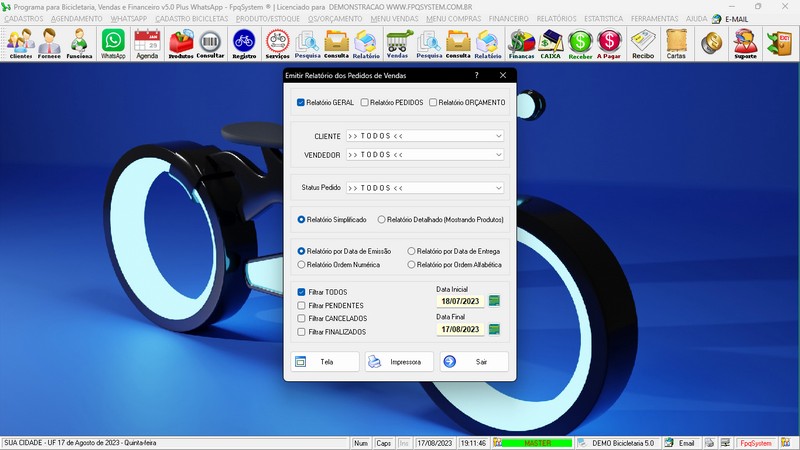Open the VENDEDOR dropdown
800x450 pixels.
[498, 155]
